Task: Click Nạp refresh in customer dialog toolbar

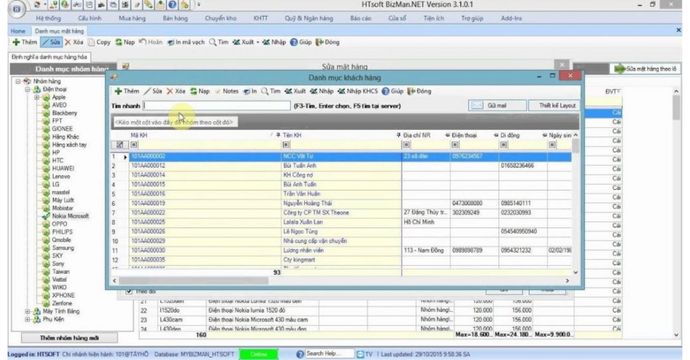Action: pos(194,91)
